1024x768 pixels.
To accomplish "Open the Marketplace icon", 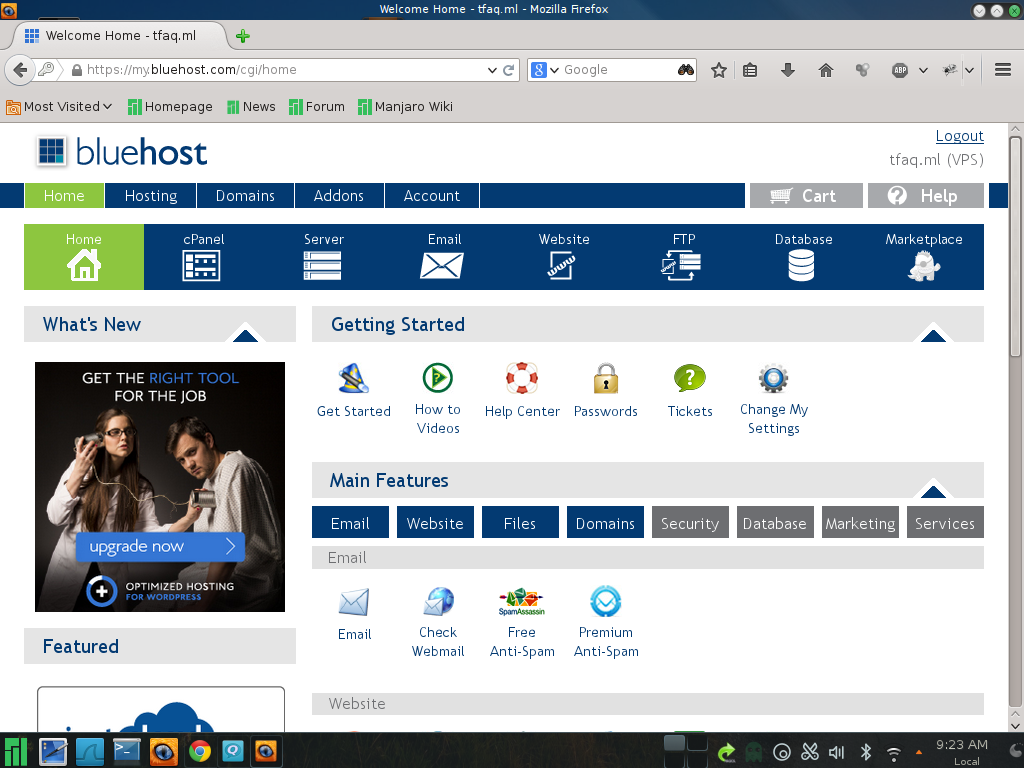I will click(x=923, y=265).
